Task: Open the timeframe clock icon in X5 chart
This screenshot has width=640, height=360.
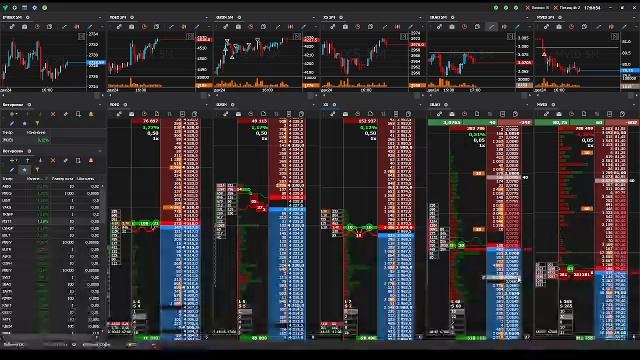Action: pyautogui.click(x=358, y=27)
